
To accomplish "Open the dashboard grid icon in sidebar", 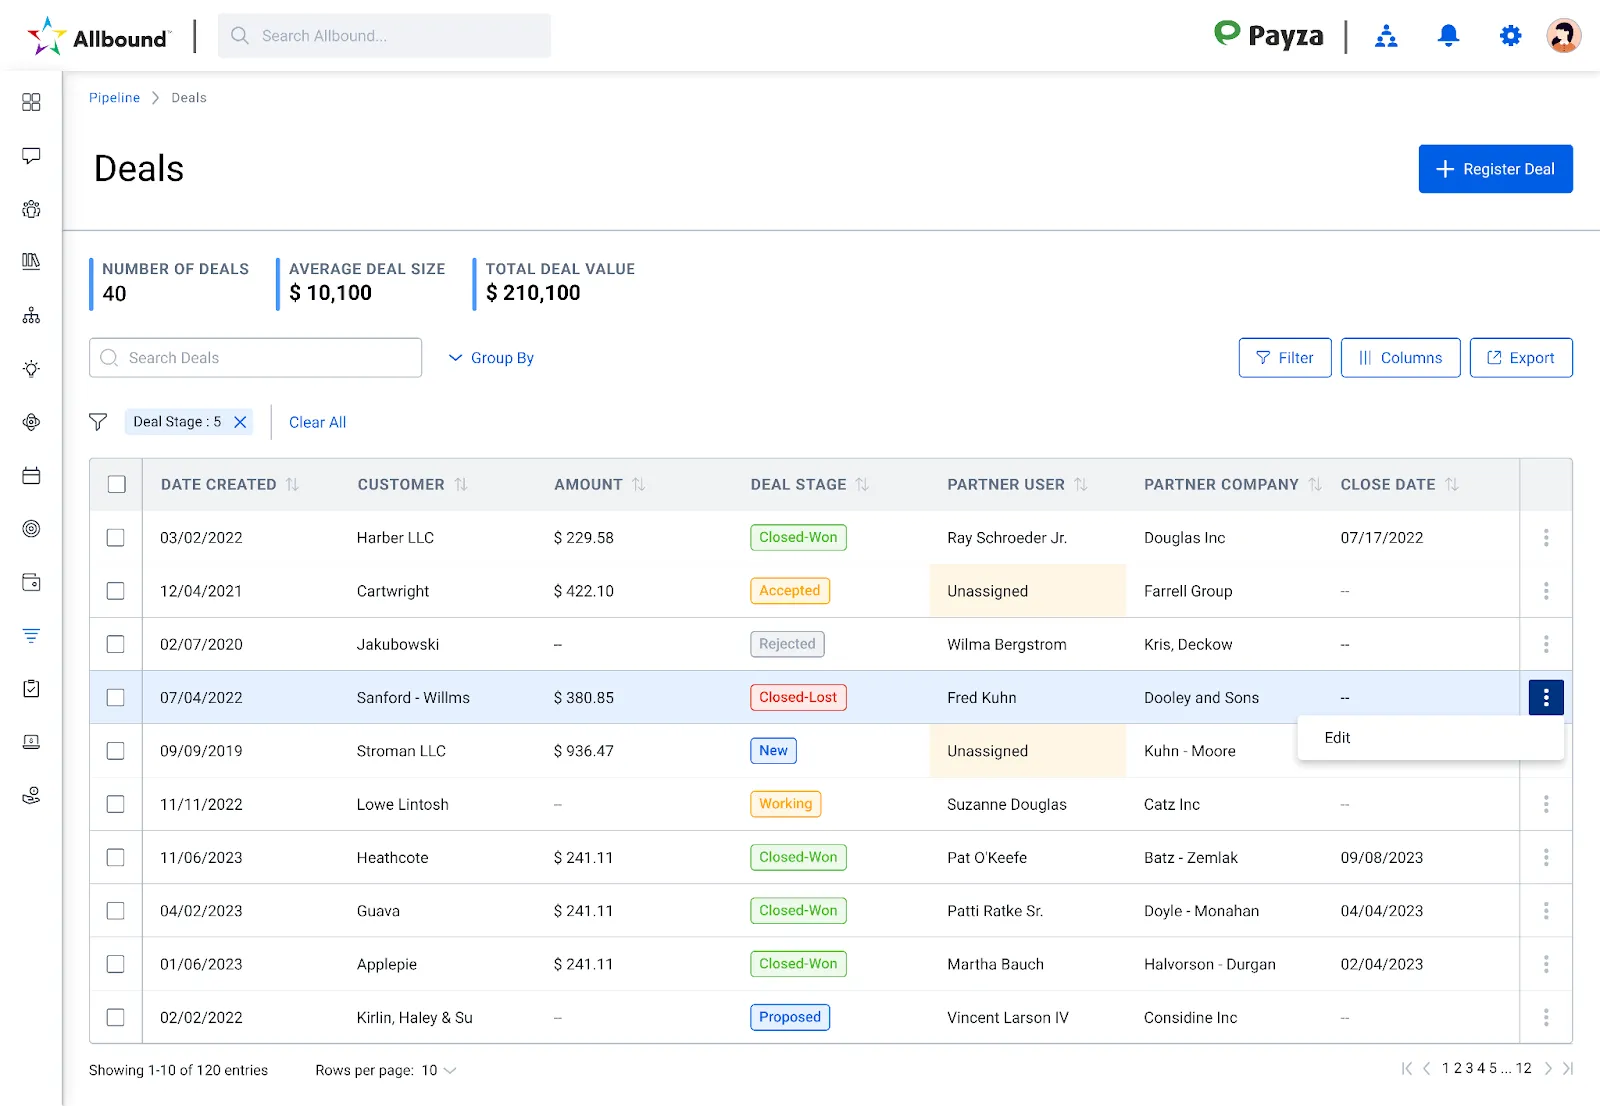I will (x=31, y=102).
